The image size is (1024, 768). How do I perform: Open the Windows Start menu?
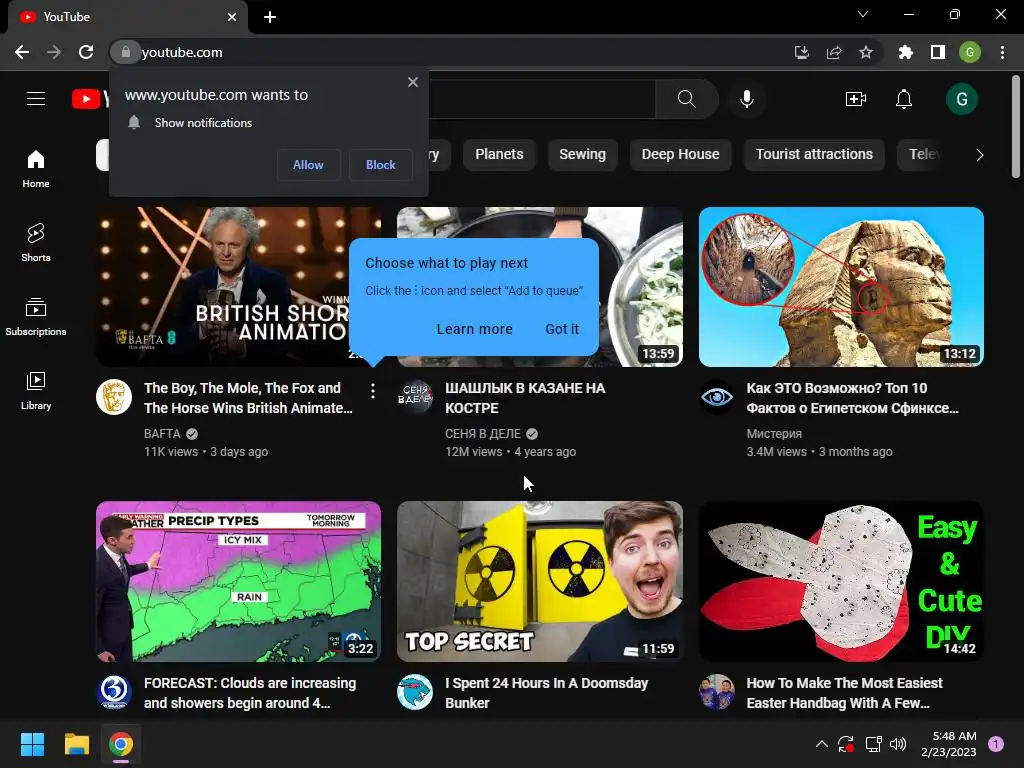(32, 744)
